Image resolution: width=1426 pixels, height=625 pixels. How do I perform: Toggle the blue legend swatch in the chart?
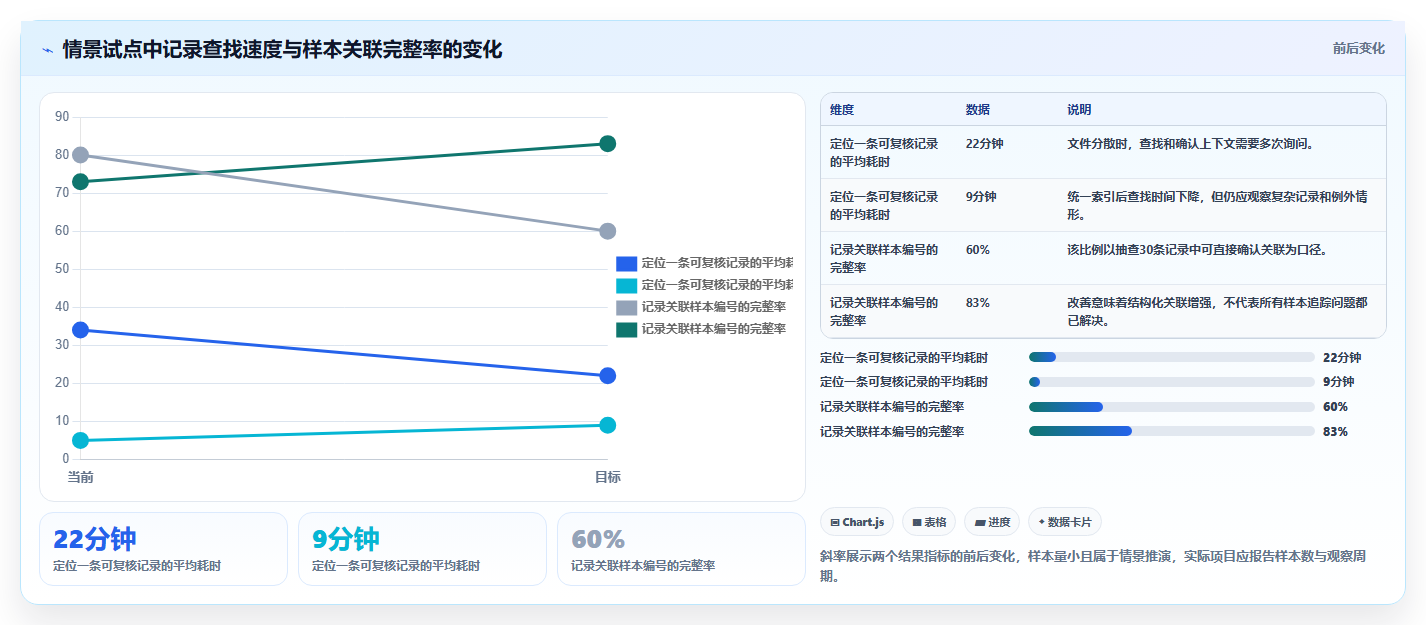[x=626, y=264]
